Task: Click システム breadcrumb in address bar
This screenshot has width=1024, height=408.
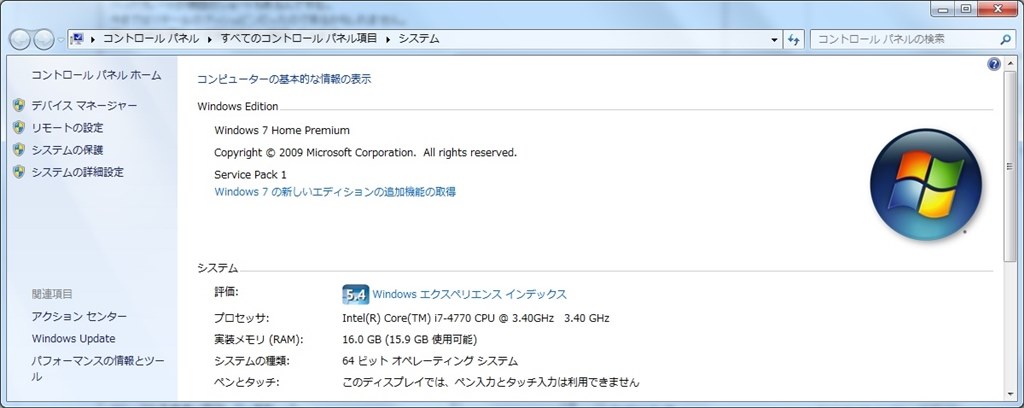Action: click(419, 39)
